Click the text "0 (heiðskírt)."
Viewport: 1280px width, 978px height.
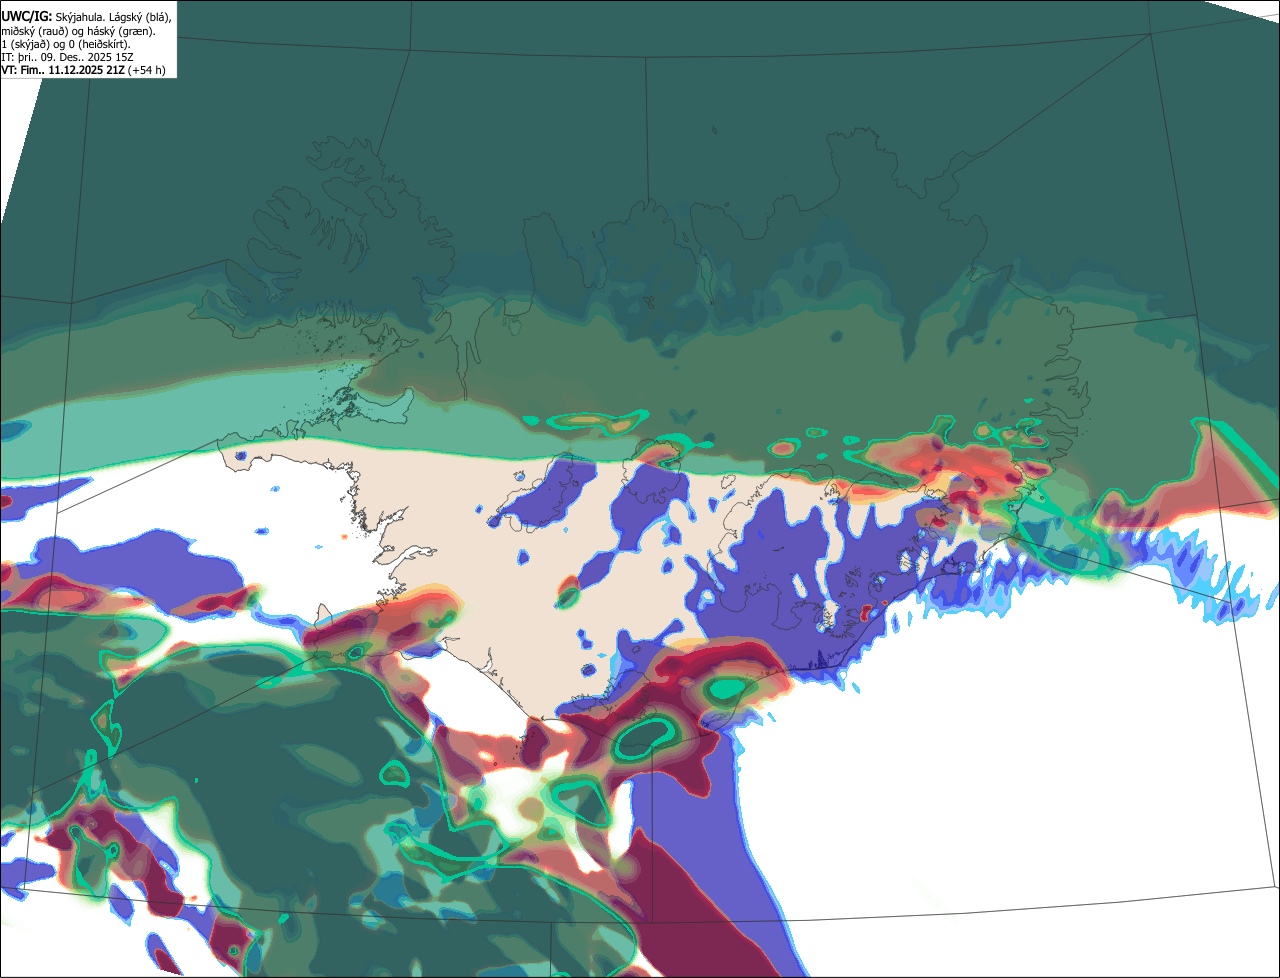(99, 45)
